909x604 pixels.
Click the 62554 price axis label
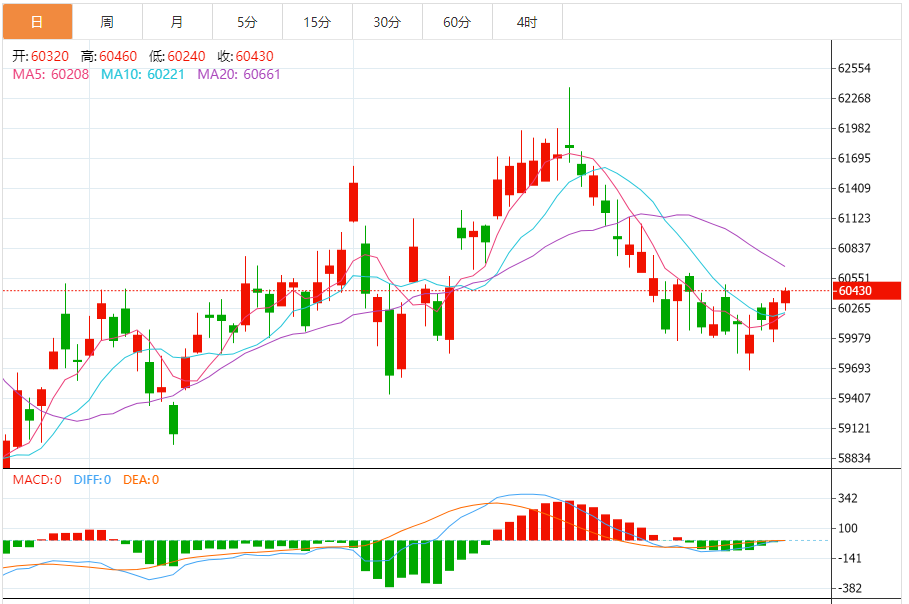point(855,68)
